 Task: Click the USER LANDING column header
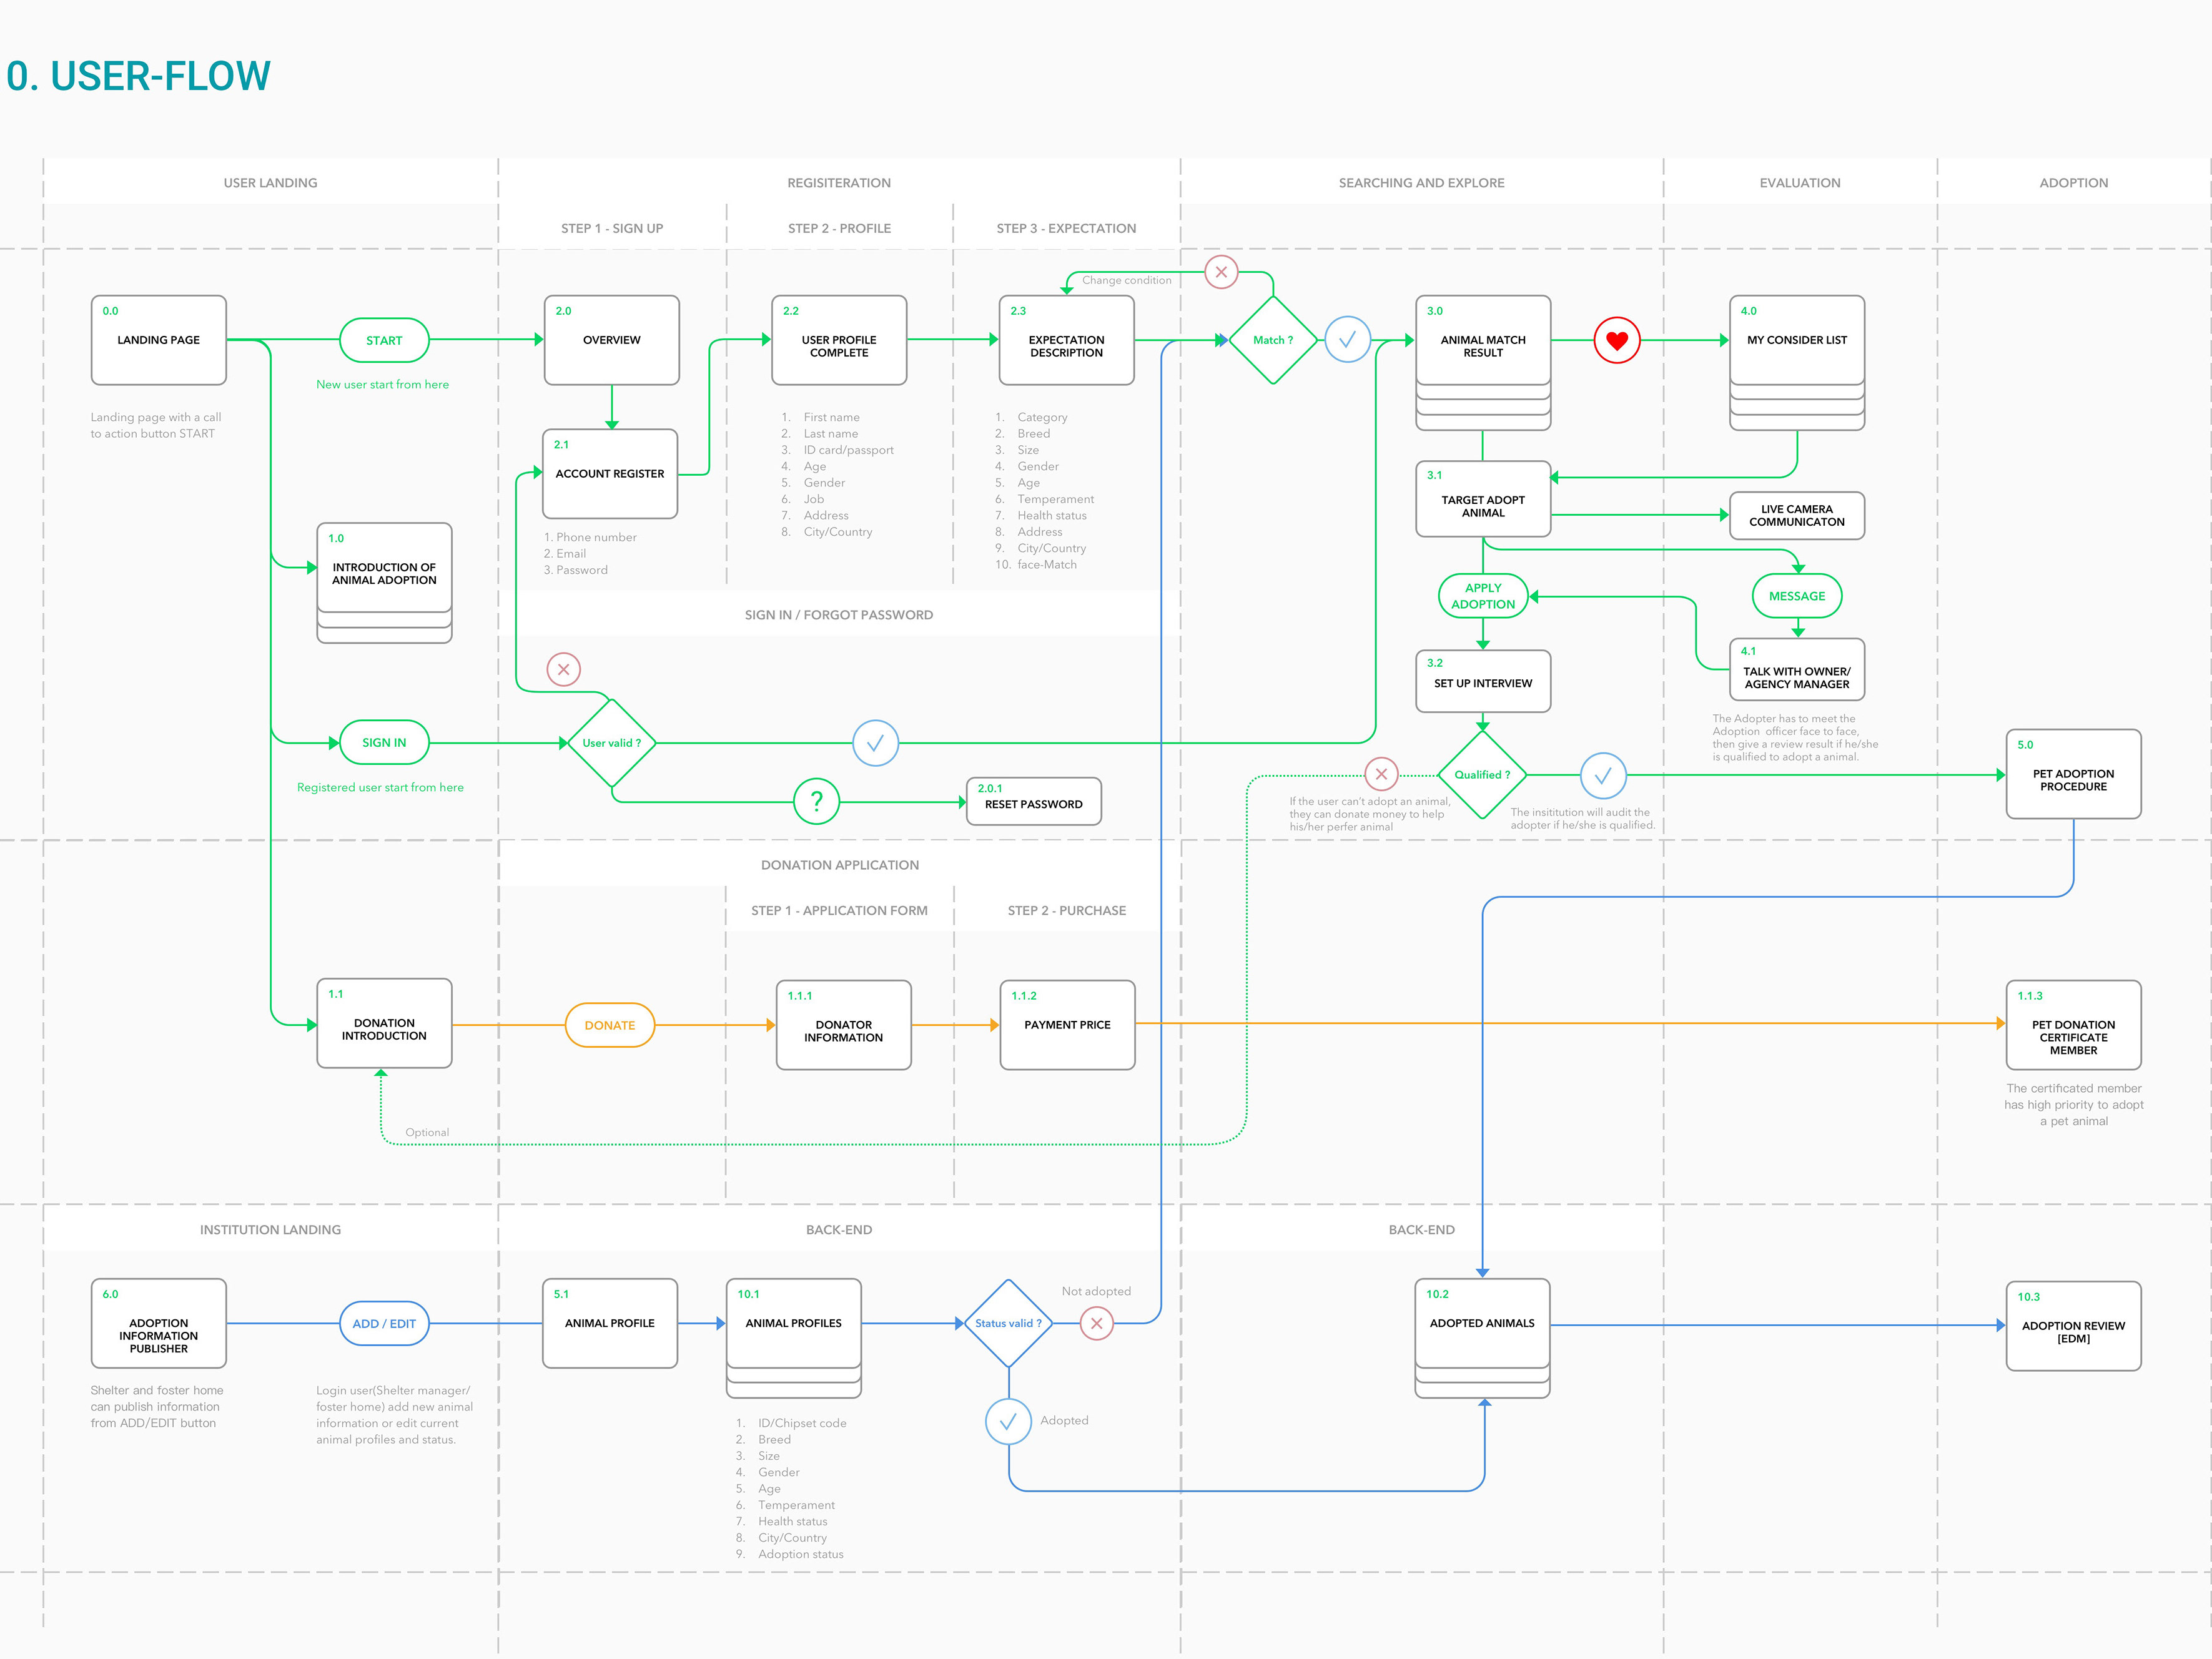click(270, 183)
